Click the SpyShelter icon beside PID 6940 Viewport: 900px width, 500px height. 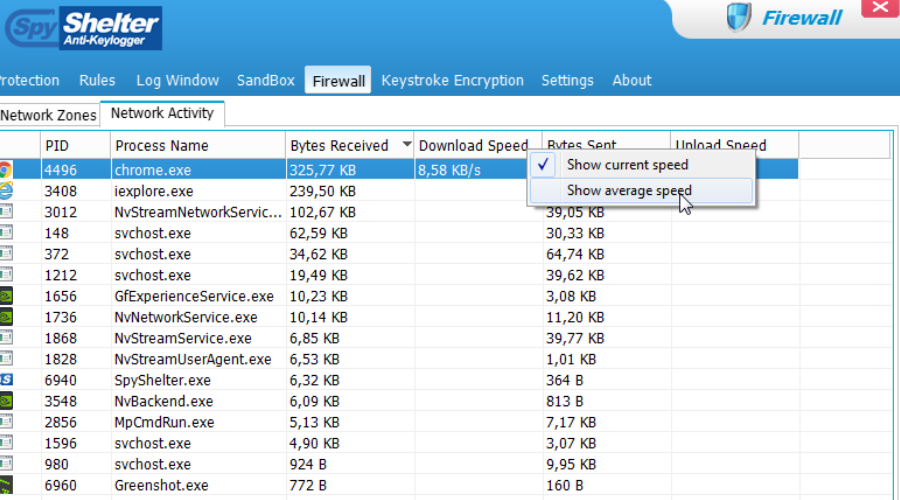click(x=6, y=380)
